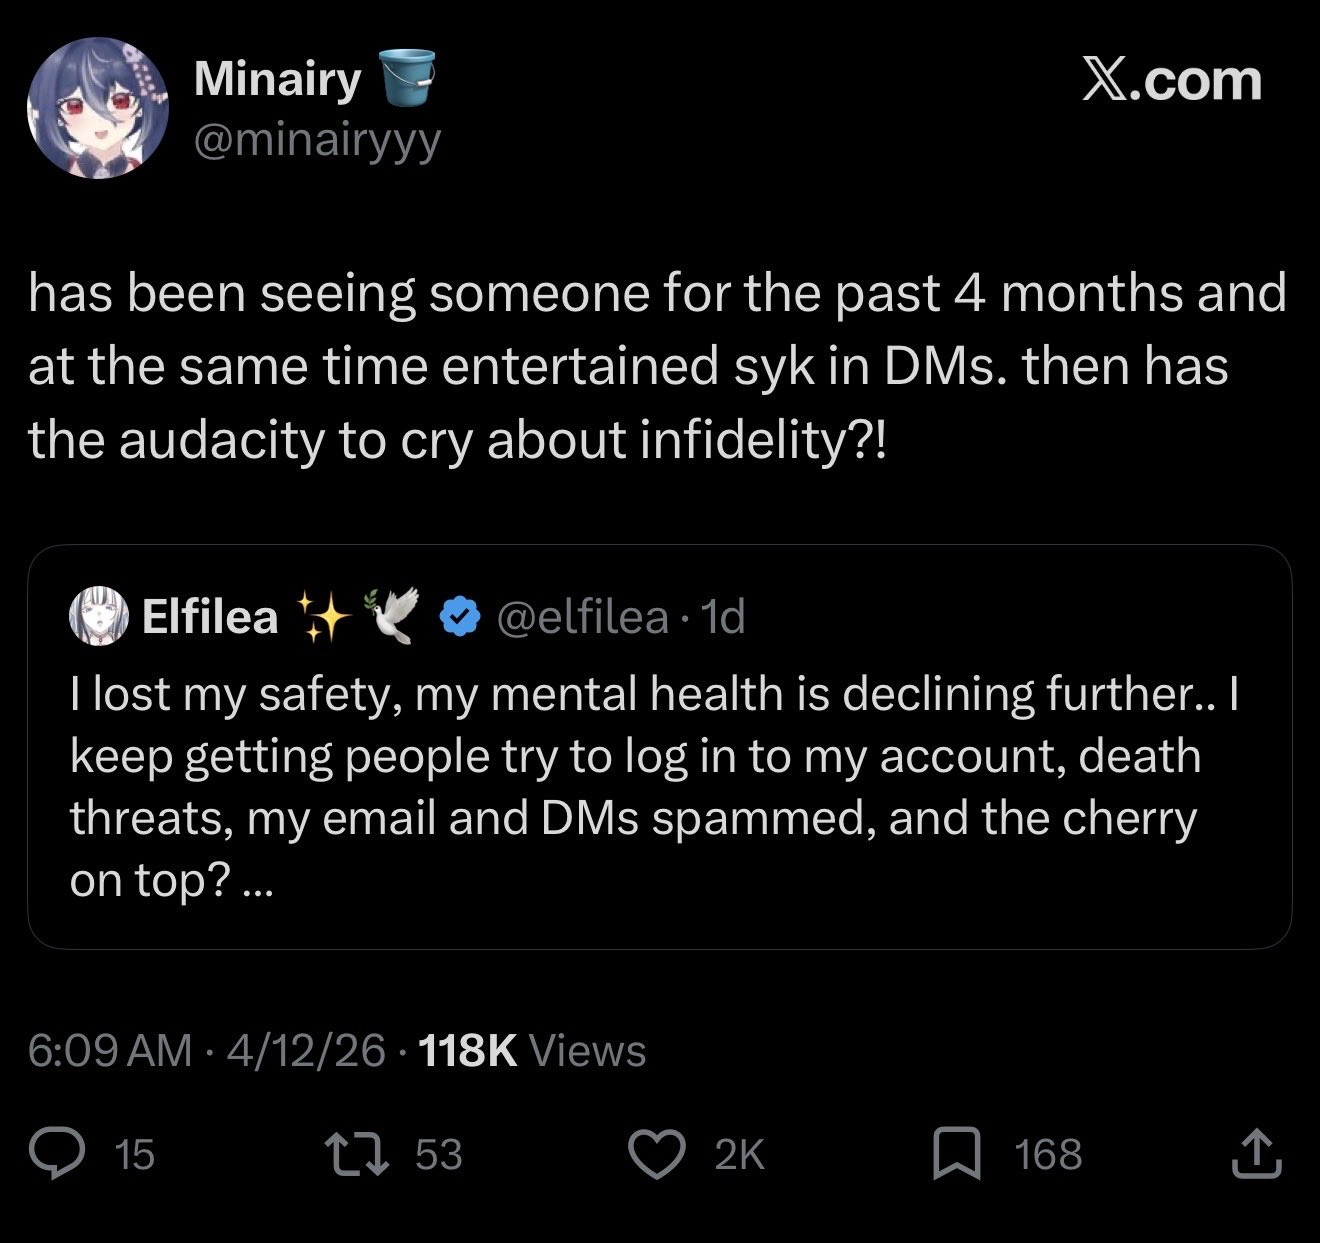The height and width of the screenshot is (1243, 1320).
Task: Like the post with the heart icon
Action: 655,1153
